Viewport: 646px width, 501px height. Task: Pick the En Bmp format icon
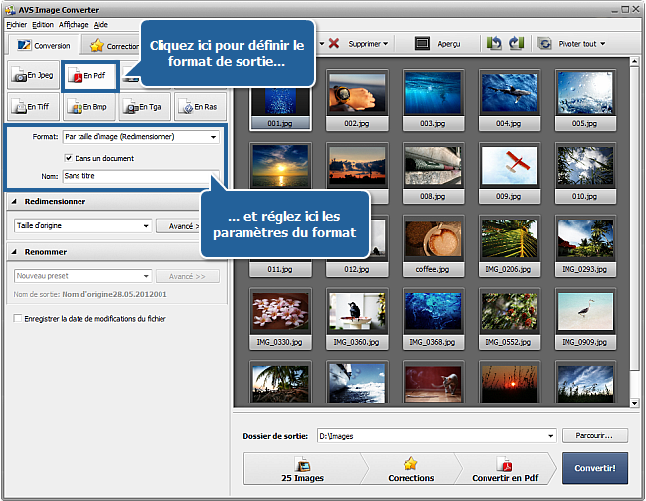[x=89, y=106]
